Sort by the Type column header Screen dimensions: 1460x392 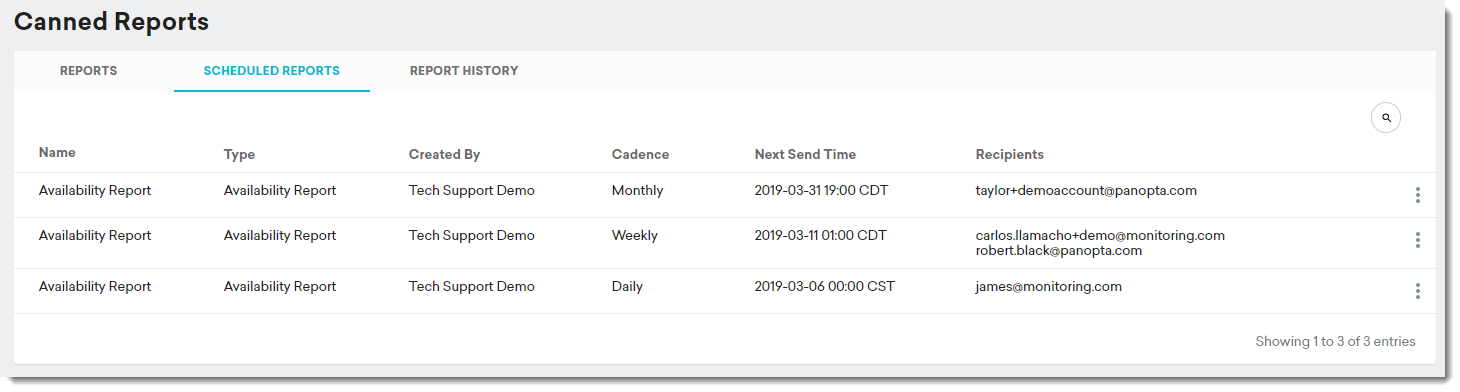click(x=240, y=154)
